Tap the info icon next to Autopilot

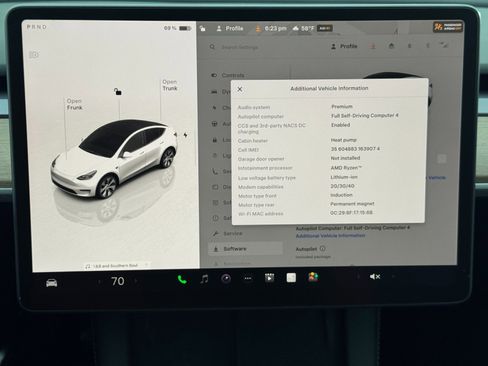click(322, 248)
